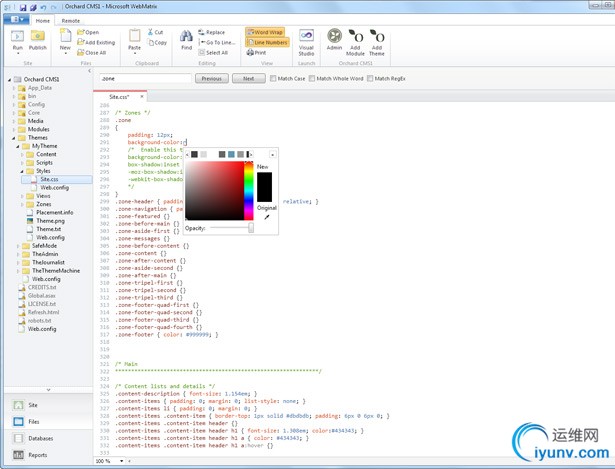615x469 pixels.
Task: Run the site using the Run icon
Action: point(17,36)
